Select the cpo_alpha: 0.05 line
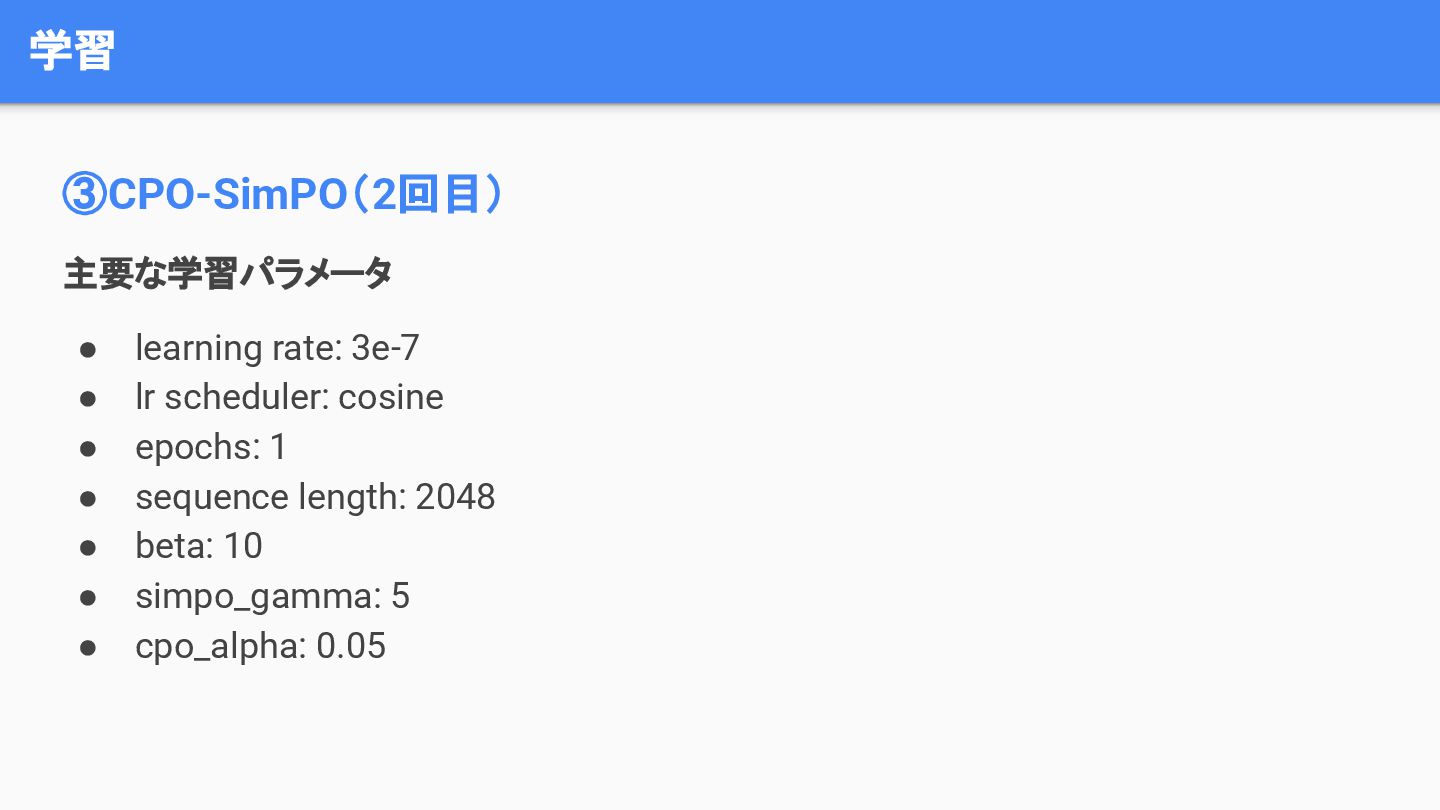The height and width of the screenshot is (810, 1440). [x=260, y=646]
